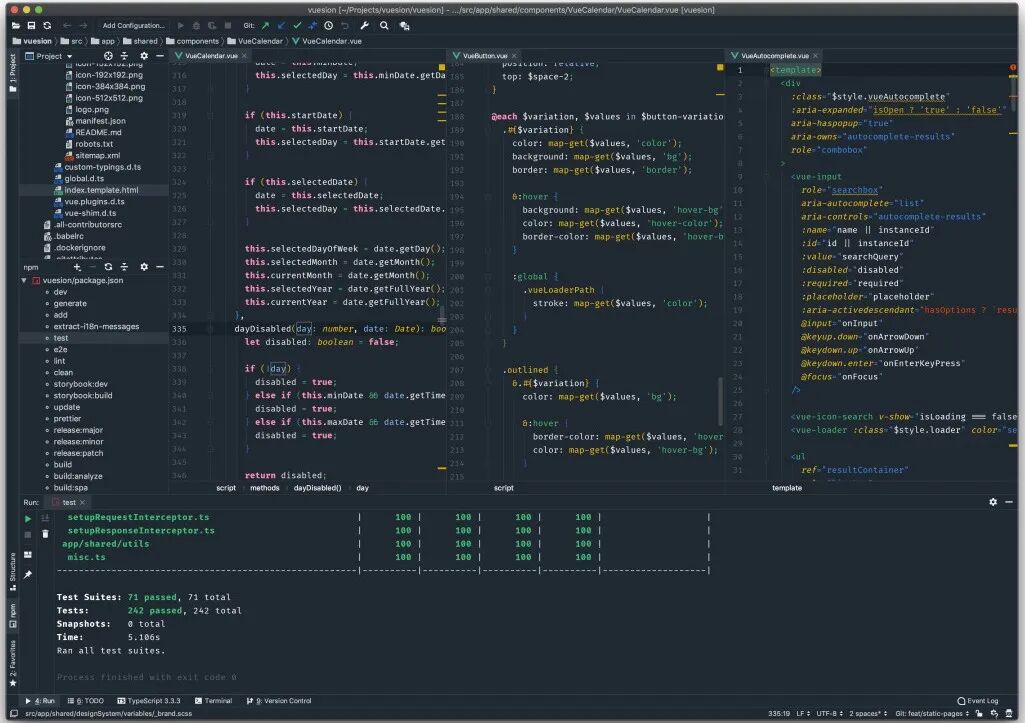Viewport: 1025px width, 723px height.
Task: Open Search Everywhere magnifier icon
Action: [384, 25]
